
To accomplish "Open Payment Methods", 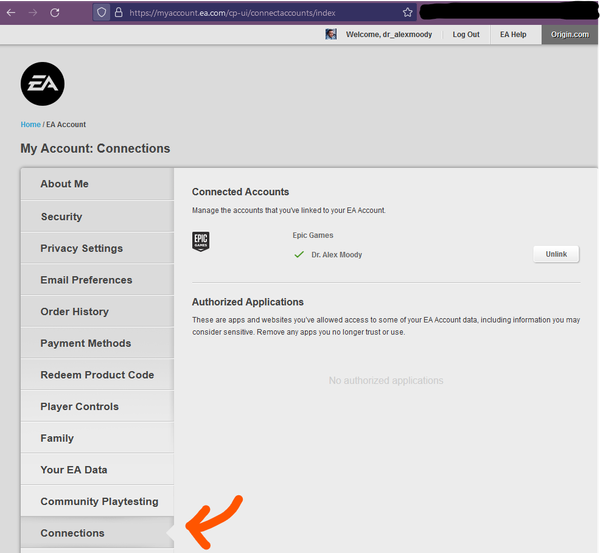I will (97, 343).
